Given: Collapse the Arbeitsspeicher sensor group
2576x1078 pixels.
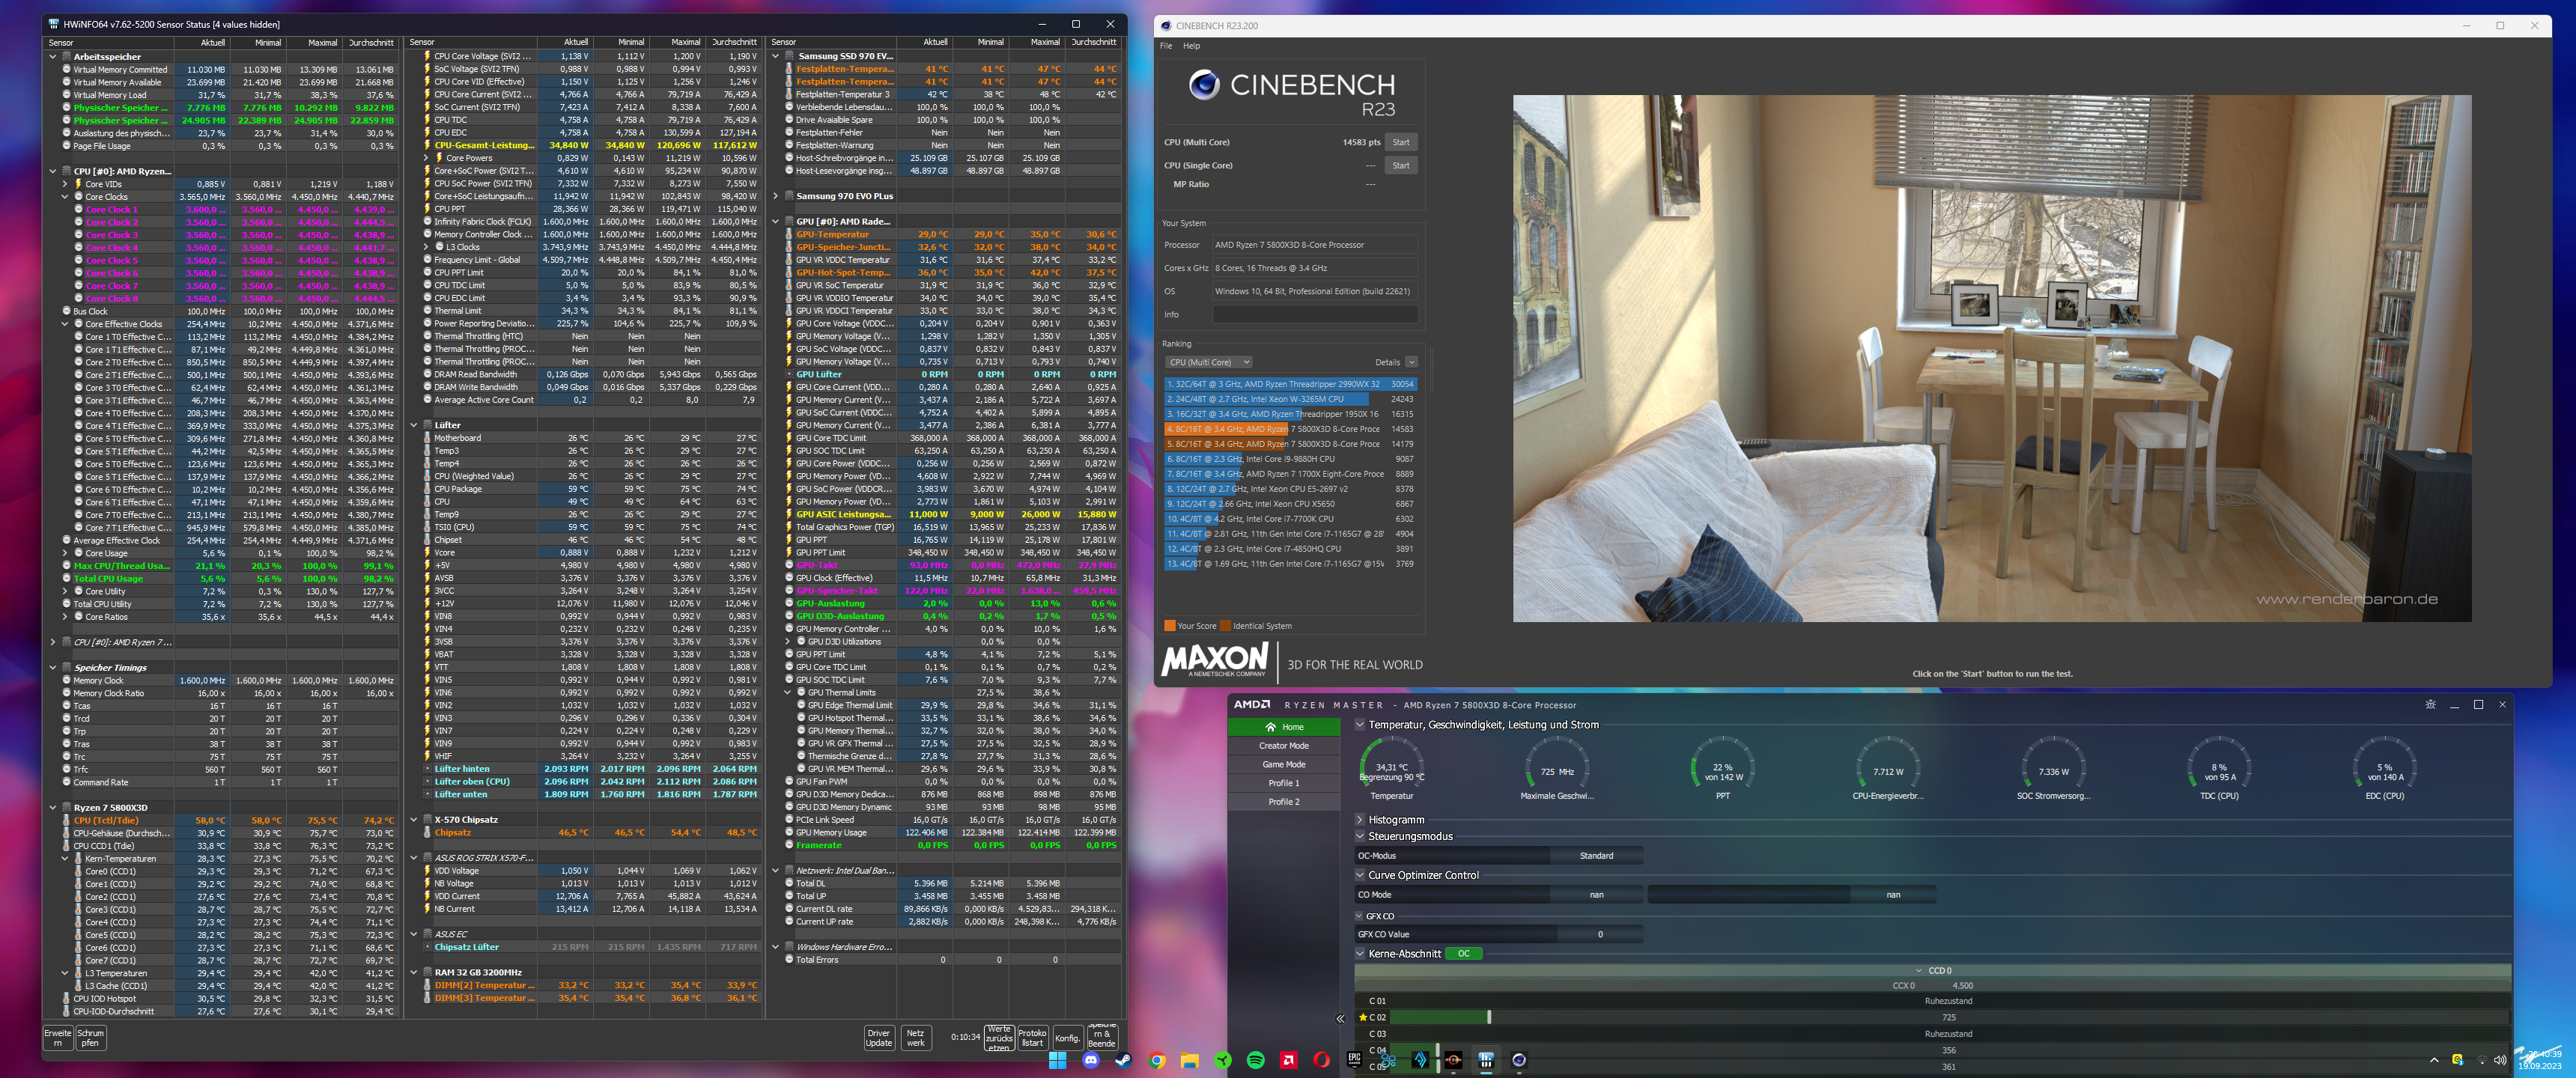Looking at the screenshot, I should click(x=53, y=57).
